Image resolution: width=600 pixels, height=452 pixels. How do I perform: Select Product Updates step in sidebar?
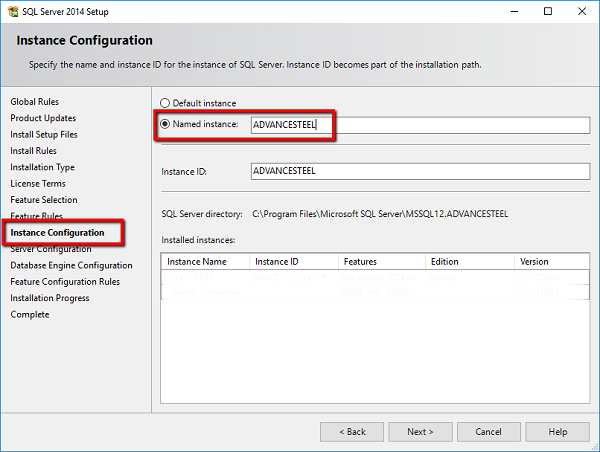click(43, 118)
